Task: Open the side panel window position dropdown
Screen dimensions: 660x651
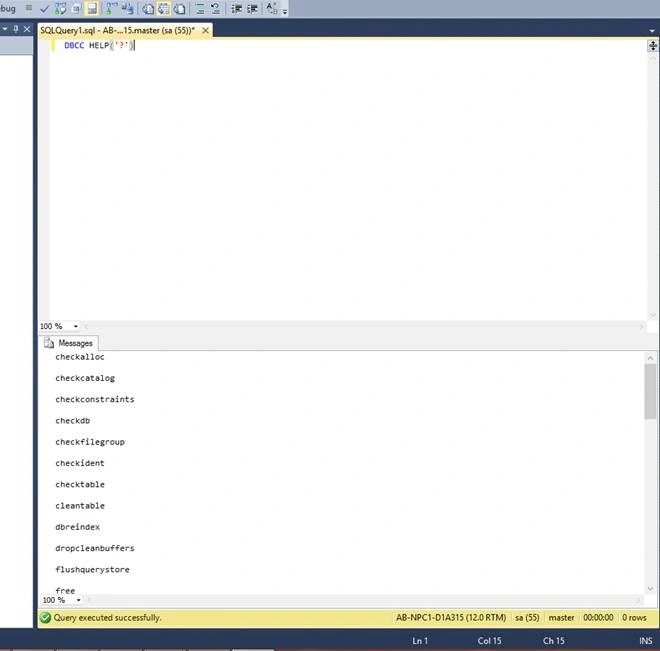Action: pyautogui.click(x=5, y=29)
